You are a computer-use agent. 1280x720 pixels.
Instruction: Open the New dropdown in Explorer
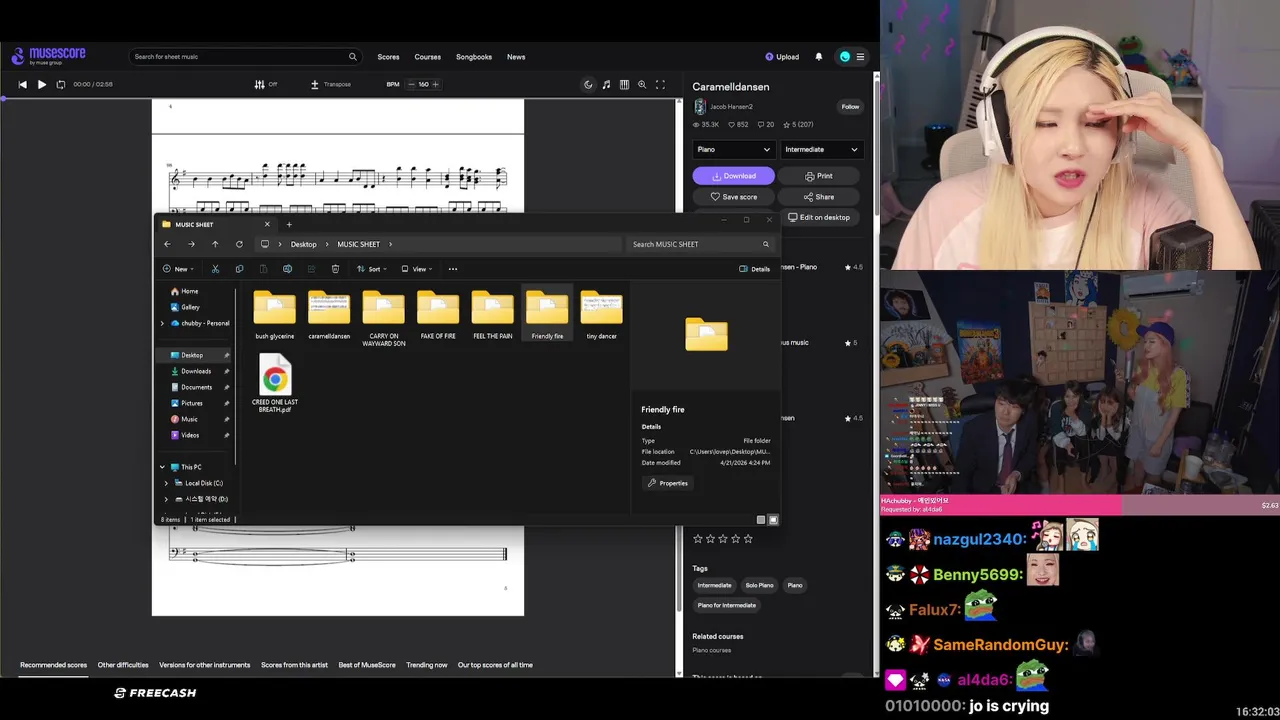(x=177, y=269)
